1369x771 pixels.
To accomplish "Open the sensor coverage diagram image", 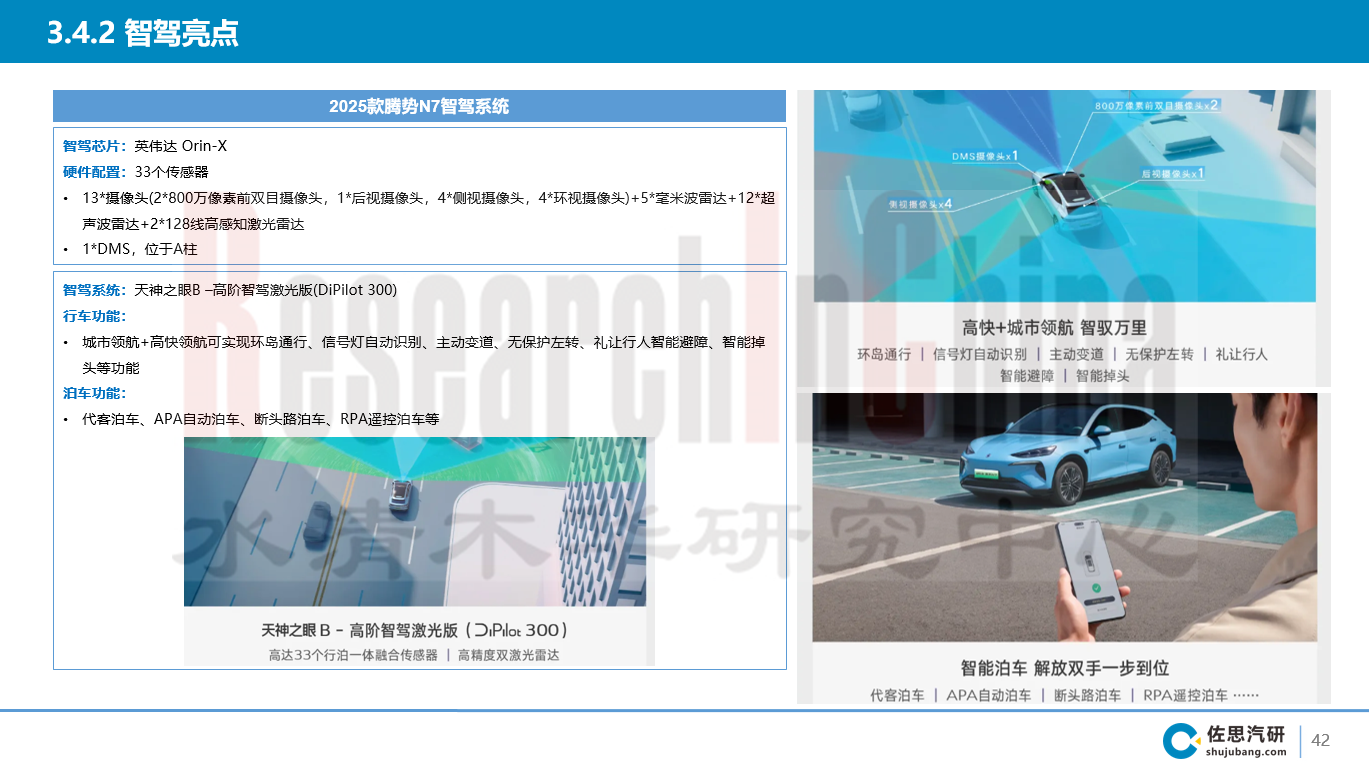I will pos(1065,196).
